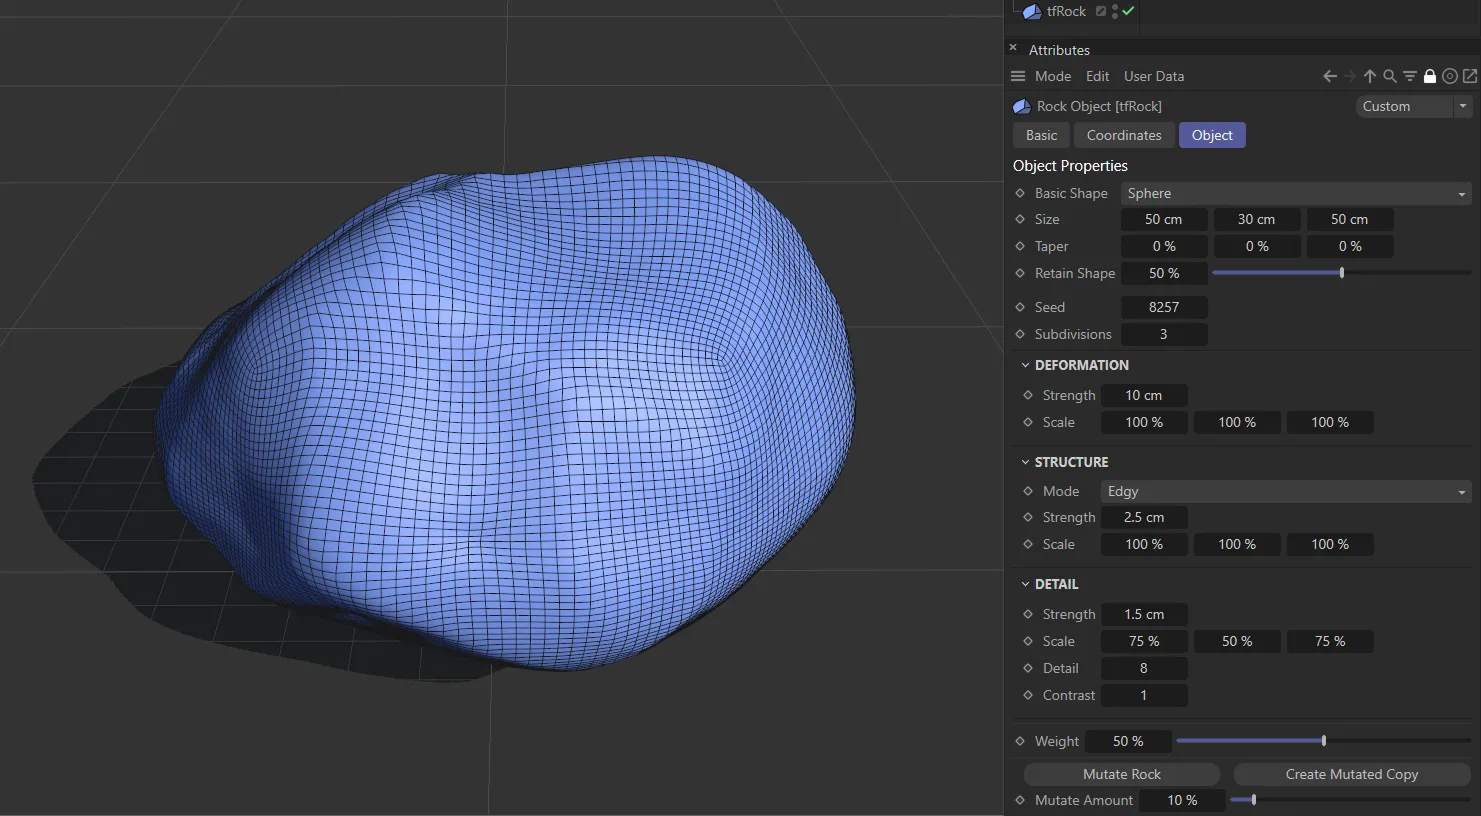Viewport: 1481px width, 816px height.
Task: Toggle the tfRock visibility dots
Action: pos(1115,12)
